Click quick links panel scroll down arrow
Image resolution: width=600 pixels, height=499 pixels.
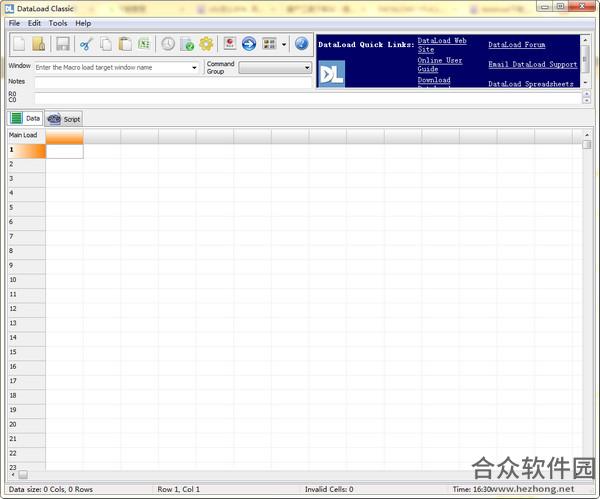tap(585, 83)
